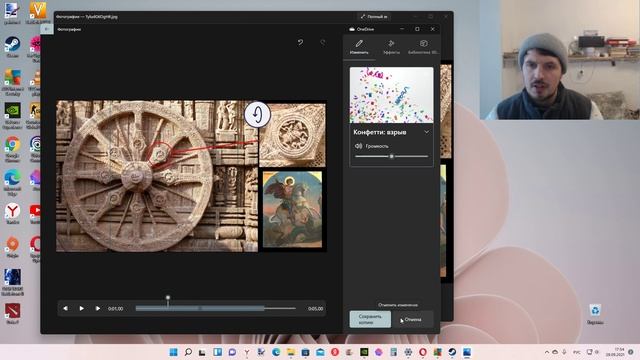Click the red circled hub on the wheel image
640x360 pixels.
click(160, 154)
